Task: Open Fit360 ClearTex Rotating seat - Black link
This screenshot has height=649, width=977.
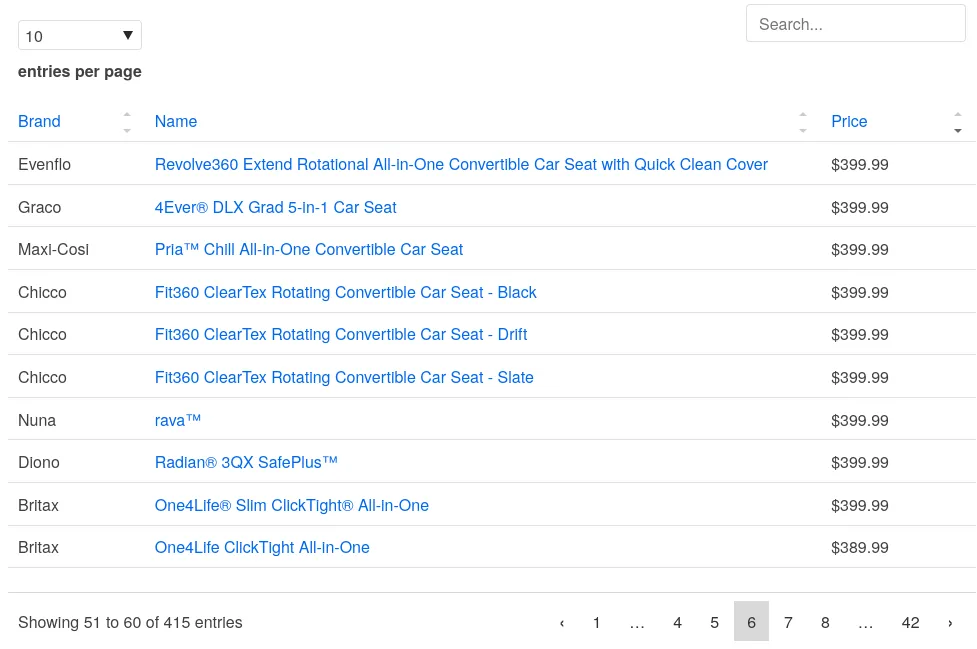Action: point(345,293)
